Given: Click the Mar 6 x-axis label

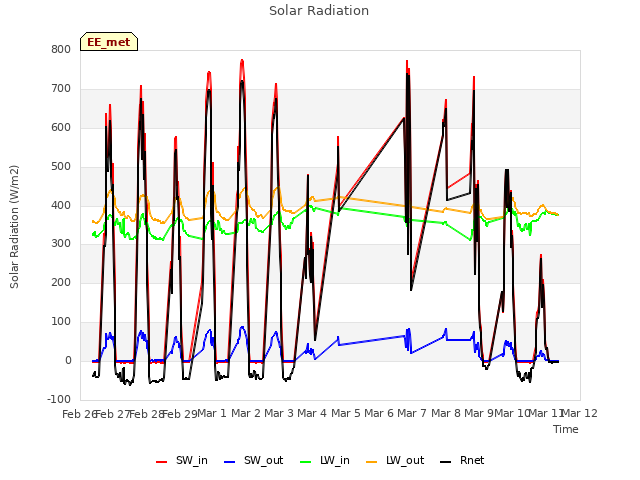Looking at the screenshot, I should click(379, 413).
